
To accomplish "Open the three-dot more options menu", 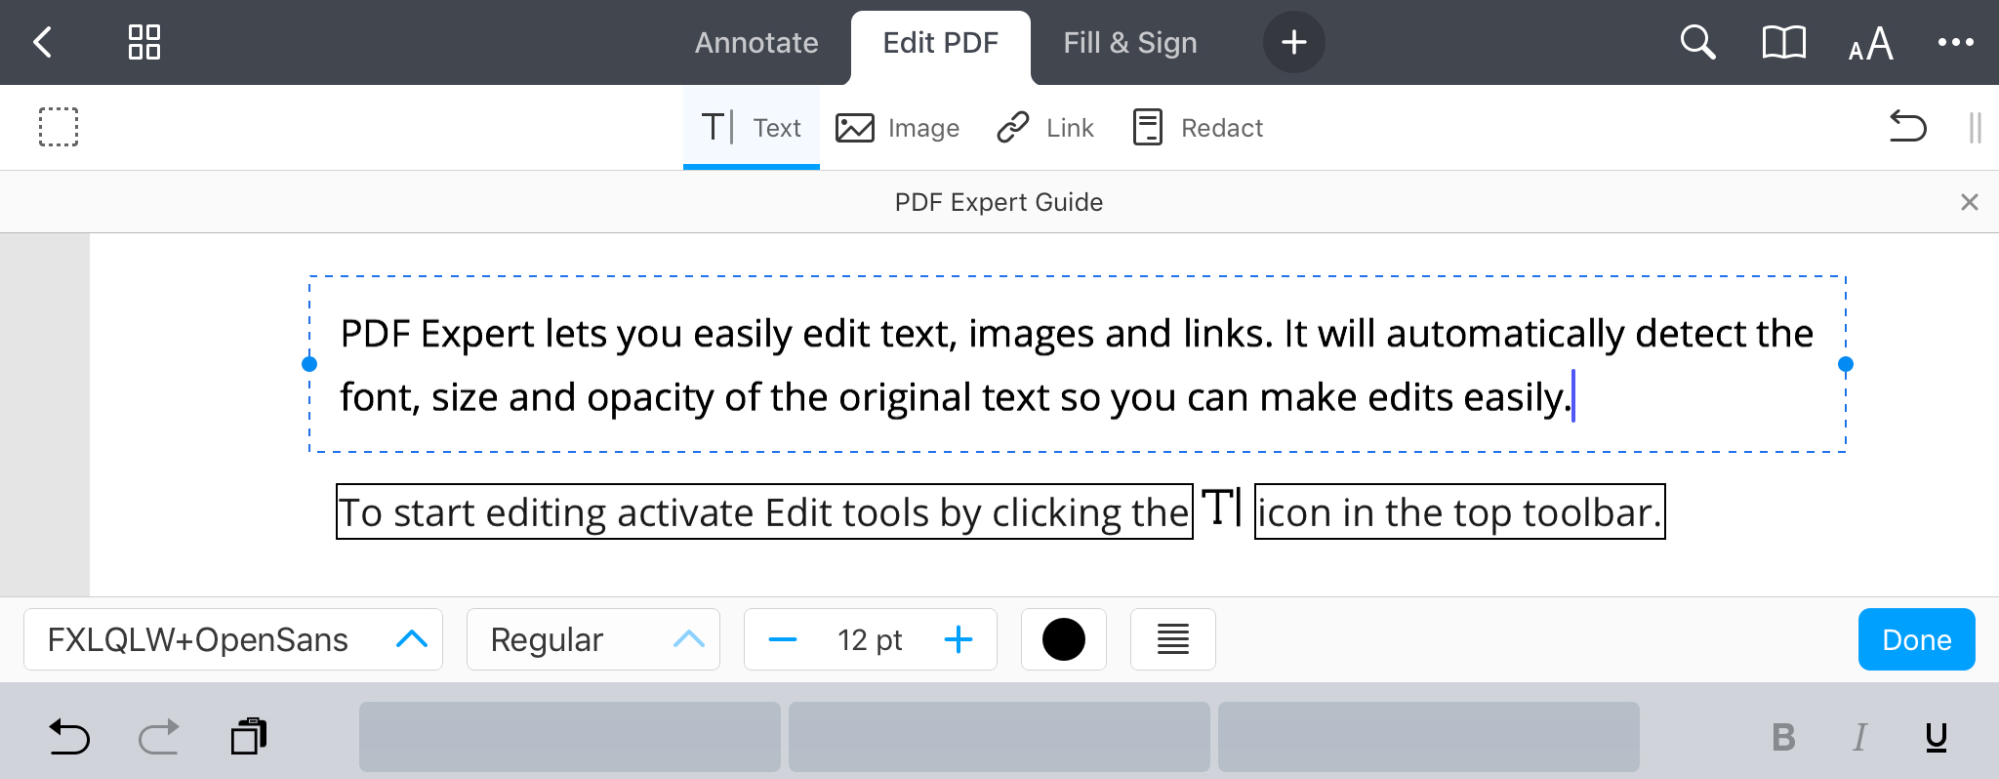I will (1955, 42).
